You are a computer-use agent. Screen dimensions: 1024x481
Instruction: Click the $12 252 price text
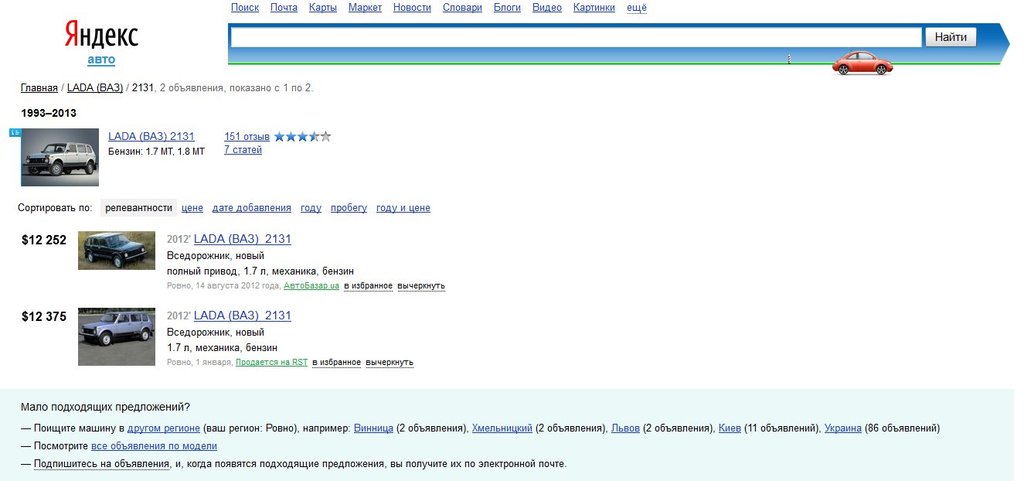tap(44, 240)
